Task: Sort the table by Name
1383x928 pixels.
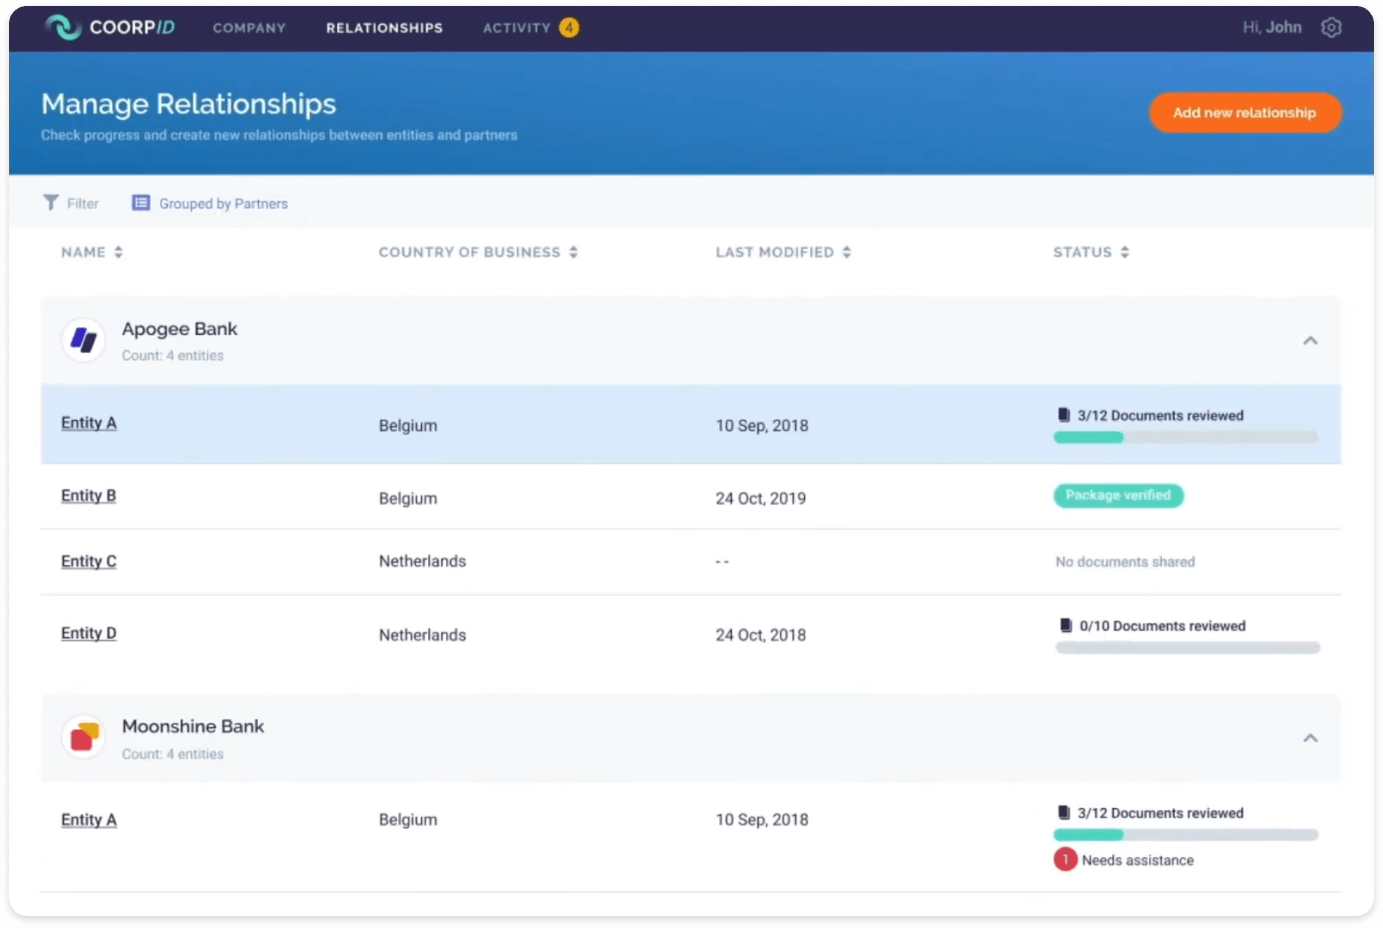Action: tap(92, 252)
